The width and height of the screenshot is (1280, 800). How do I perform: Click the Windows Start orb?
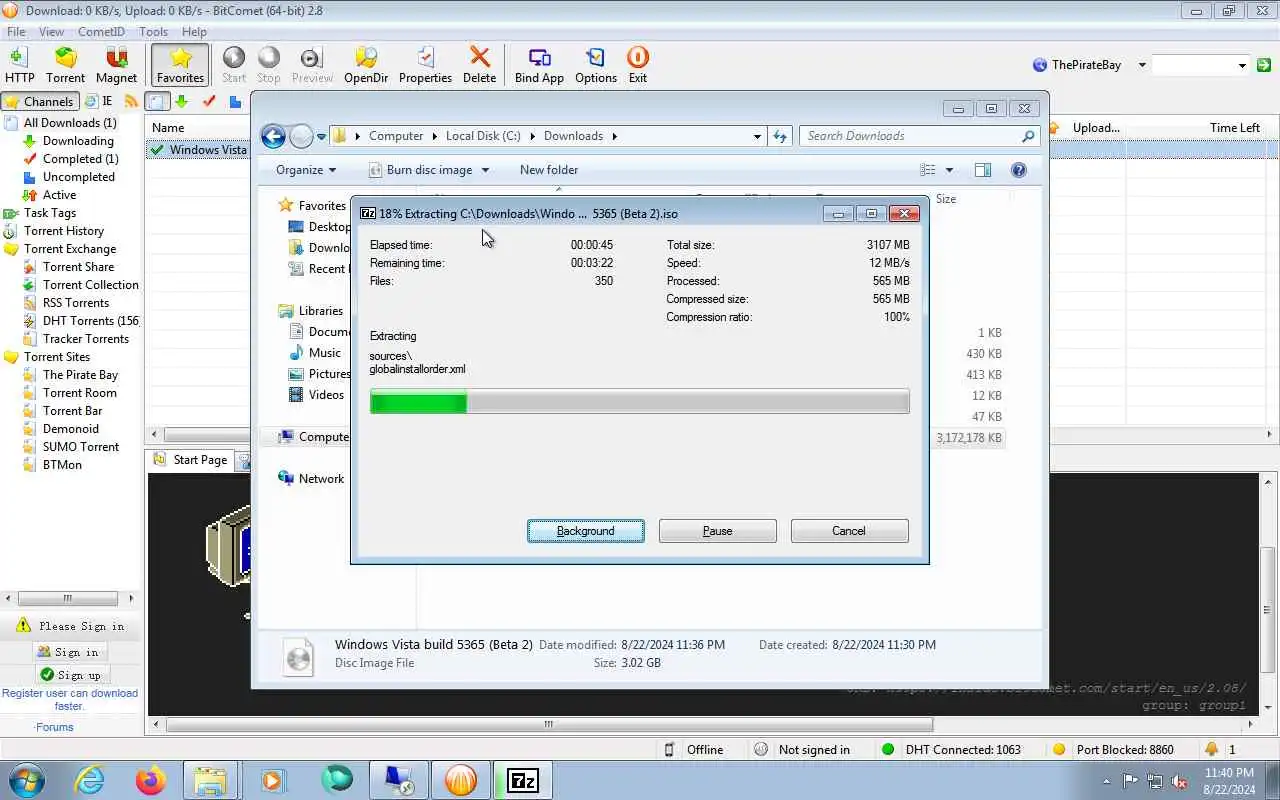click(27, 780)
